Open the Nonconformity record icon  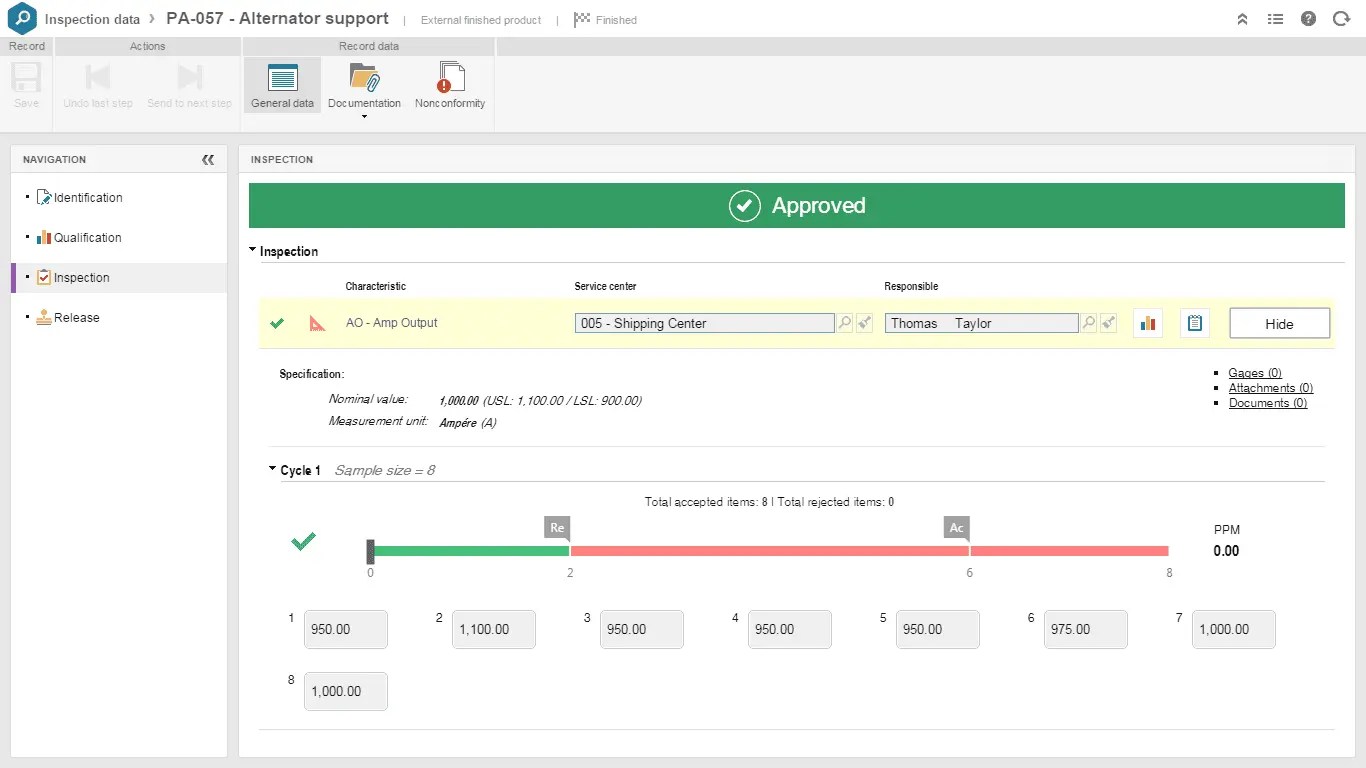point(450,79)
